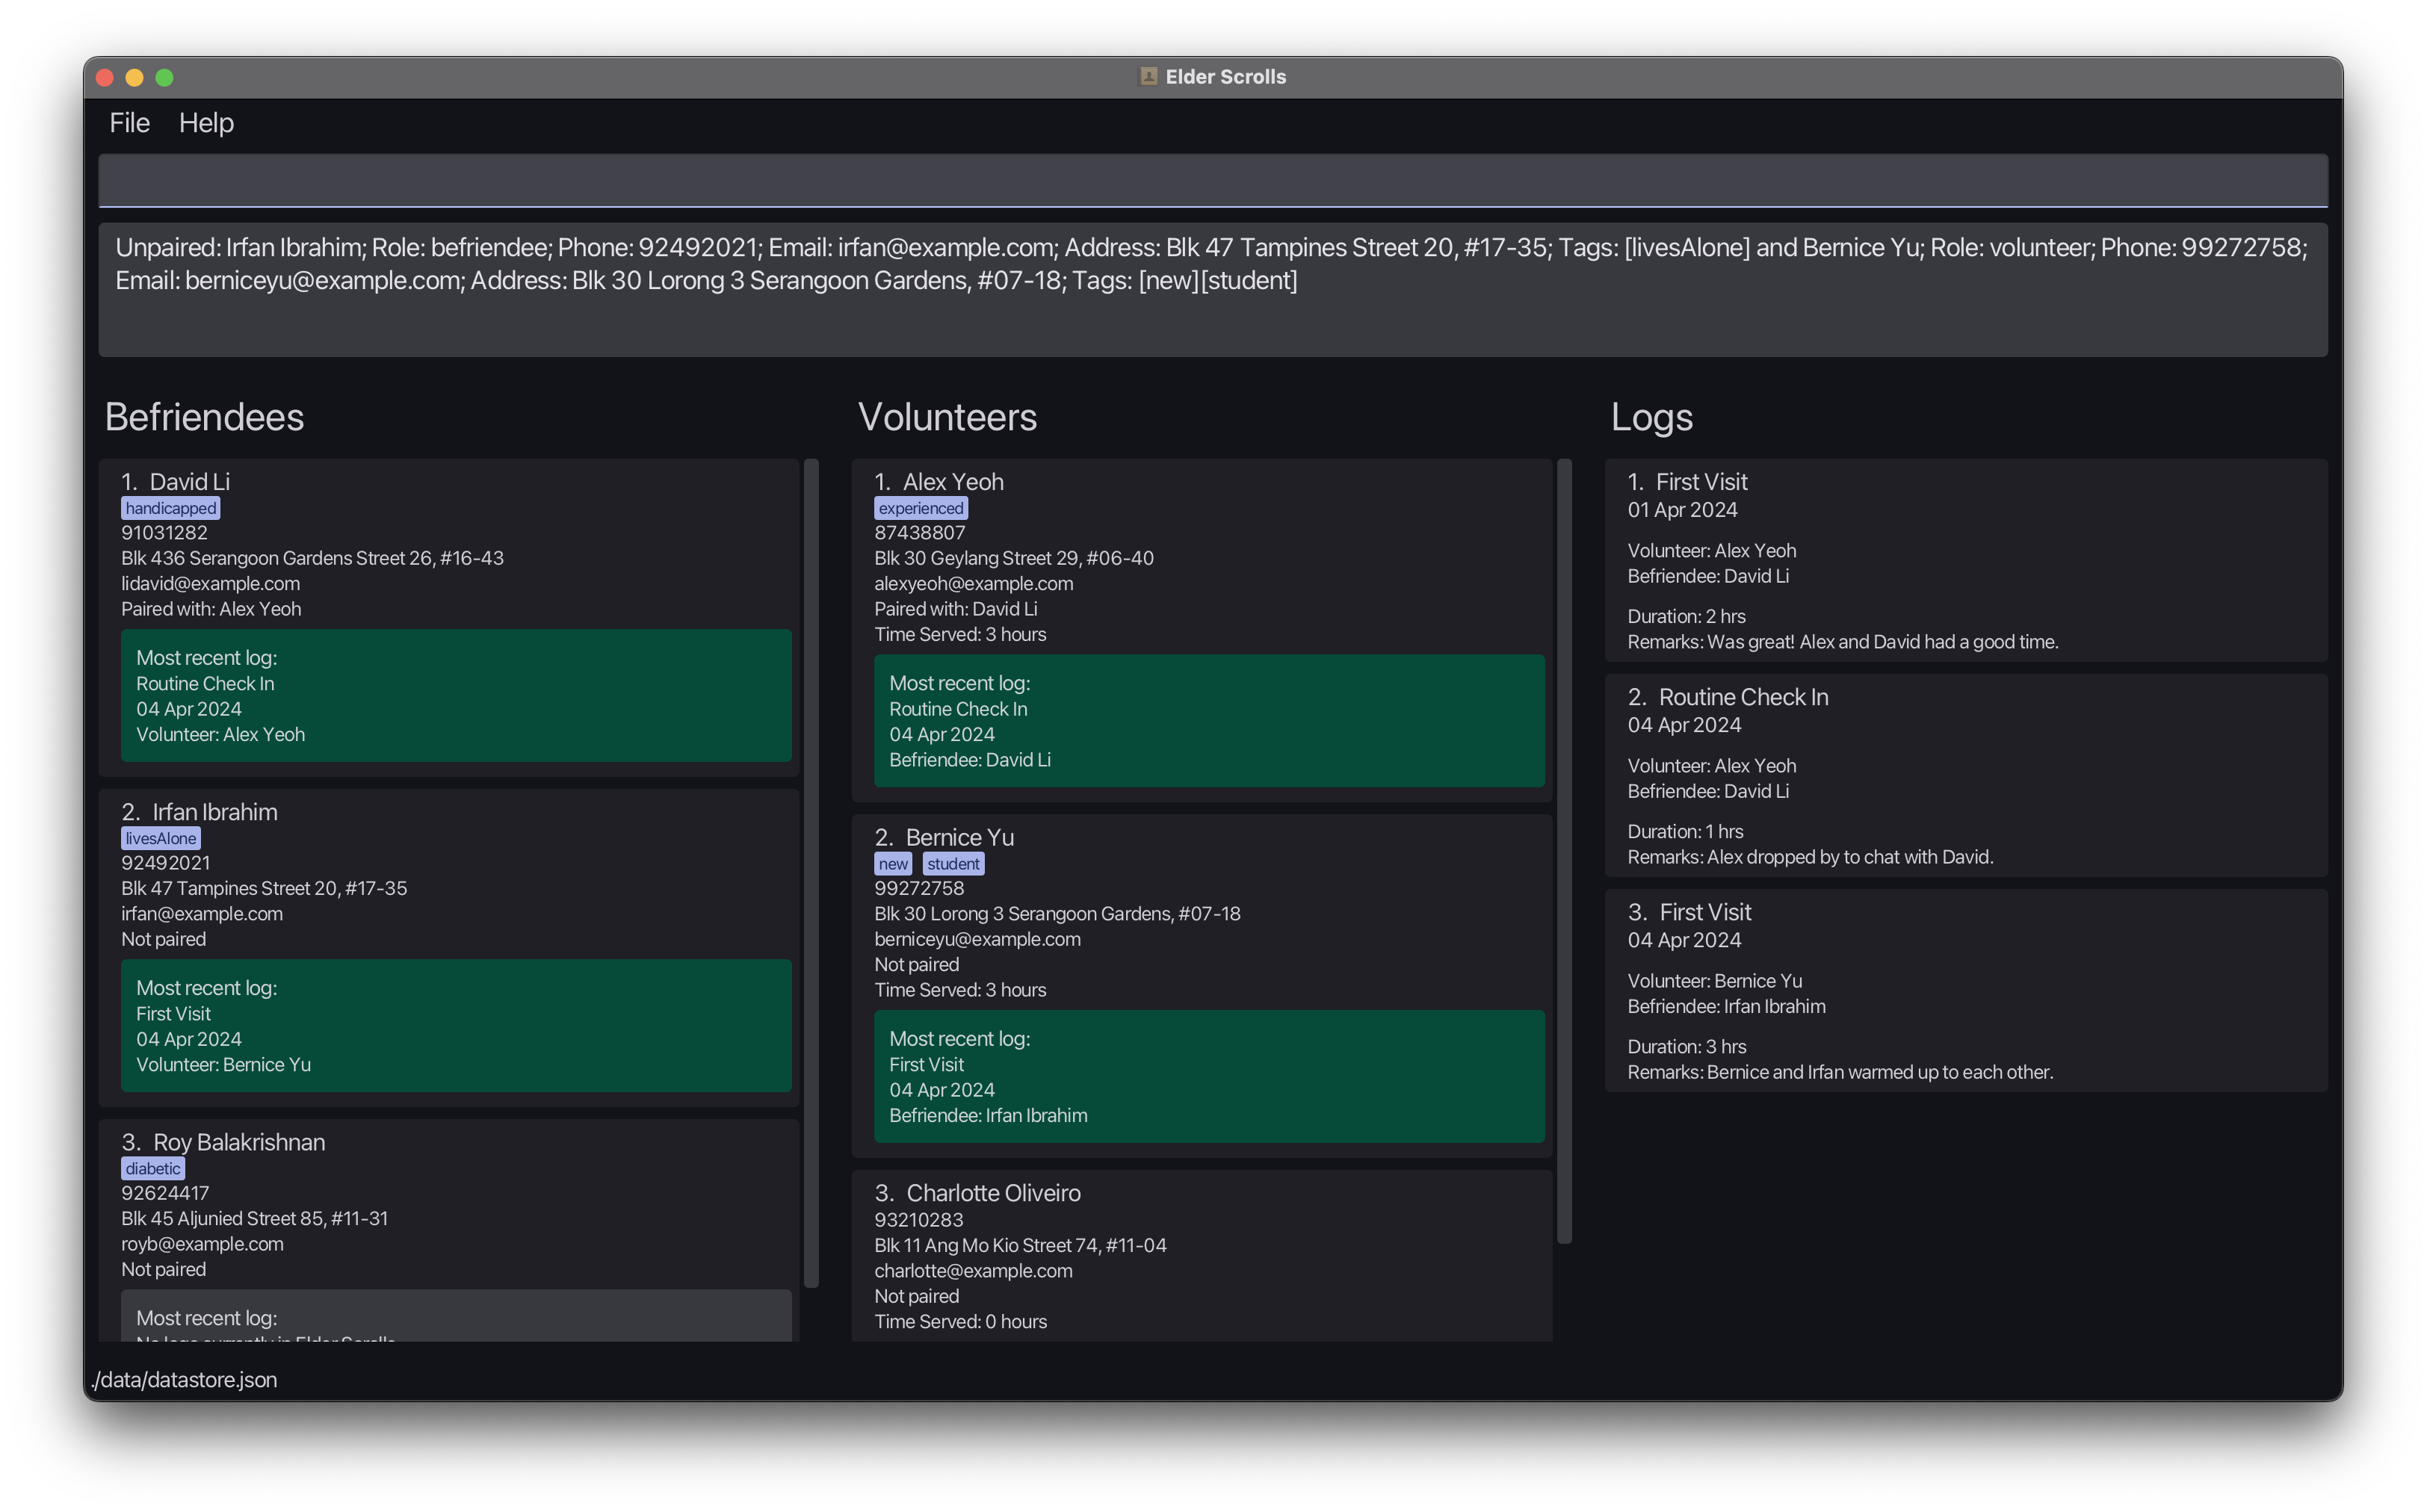Click phone number 87438807
The width and height of the screenshot is (2427, 1512).
[920, 532]
